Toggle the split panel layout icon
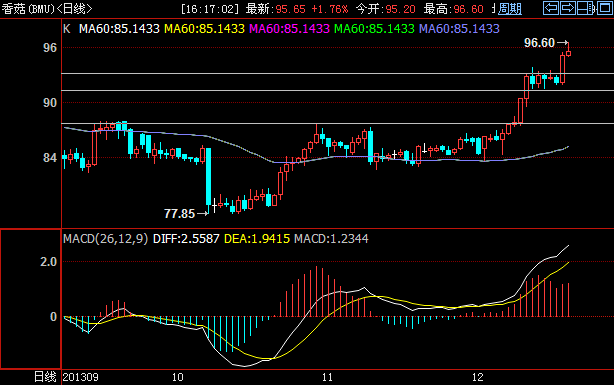The height and width of the screenshot is (385, 614). click(586, 8)
